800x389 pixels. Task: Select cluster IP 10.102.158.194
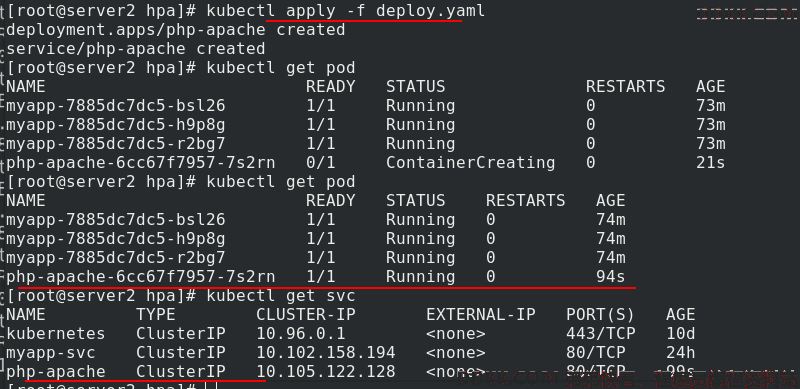click(326, 352)
